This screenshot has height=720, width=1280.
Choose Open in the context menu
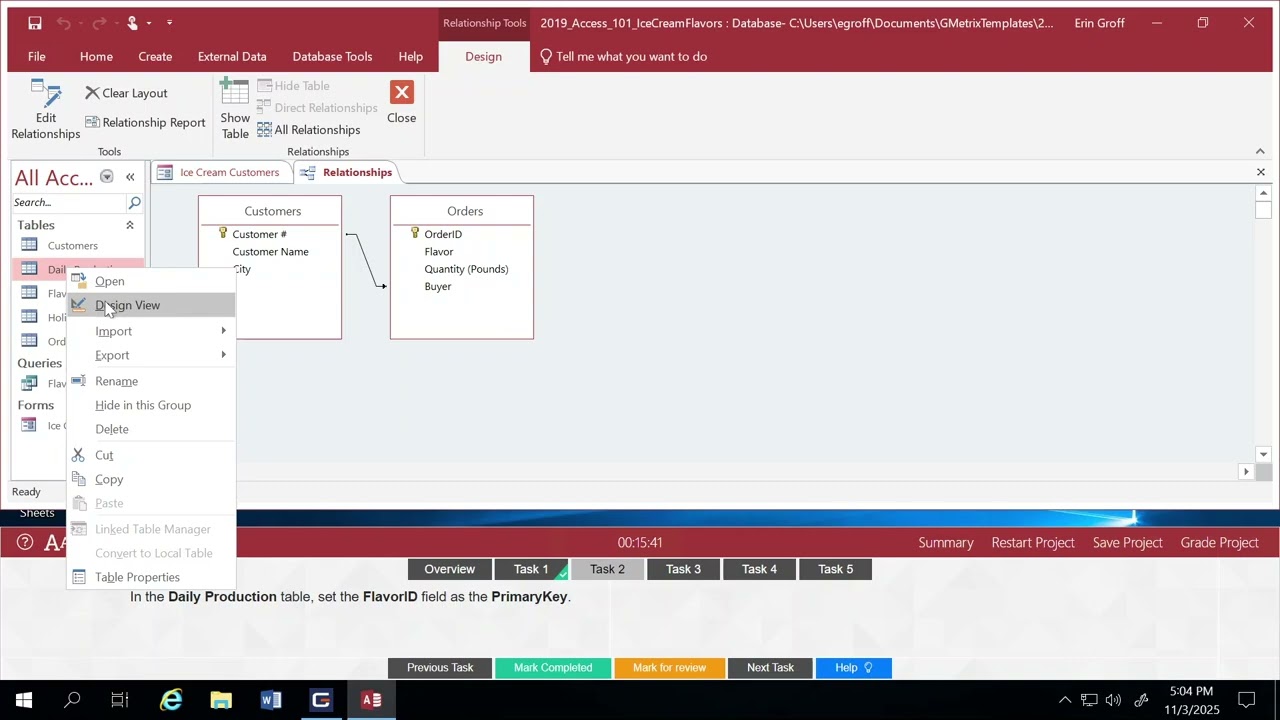click(152, 281)
